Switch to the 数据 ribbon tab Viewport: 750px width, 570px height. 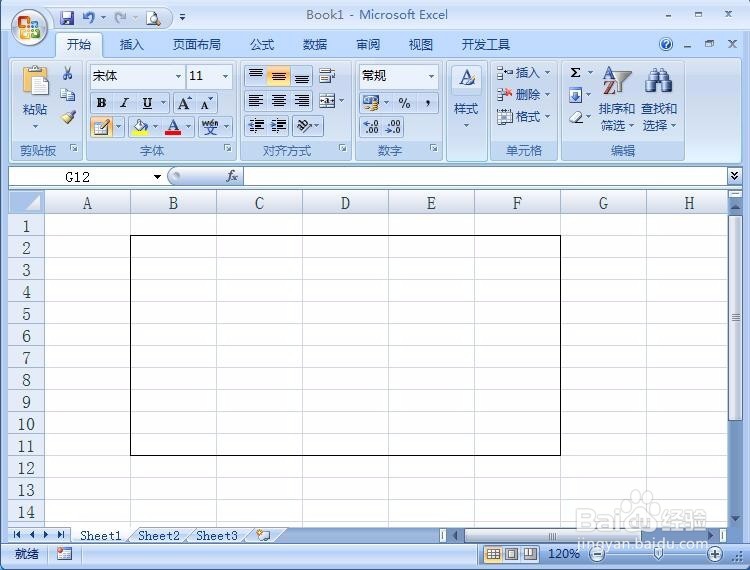[x=315, y=45]
